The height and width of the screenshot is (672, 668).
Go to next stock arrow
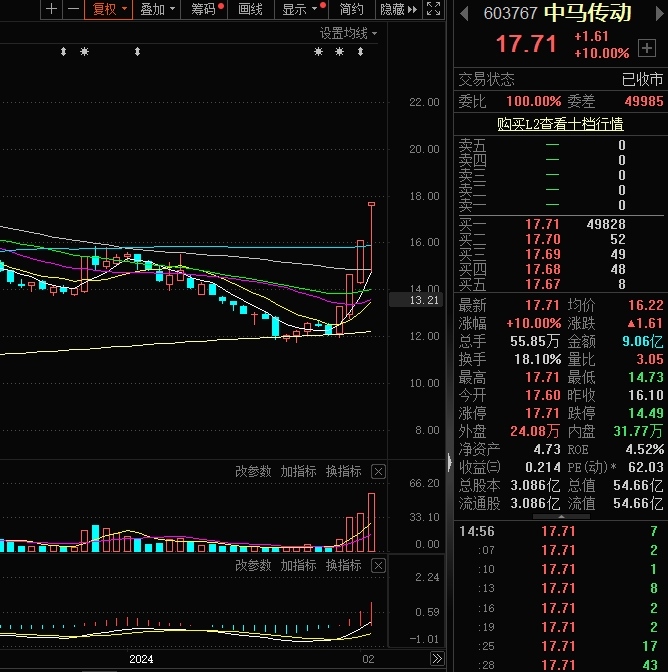[659, 14]
